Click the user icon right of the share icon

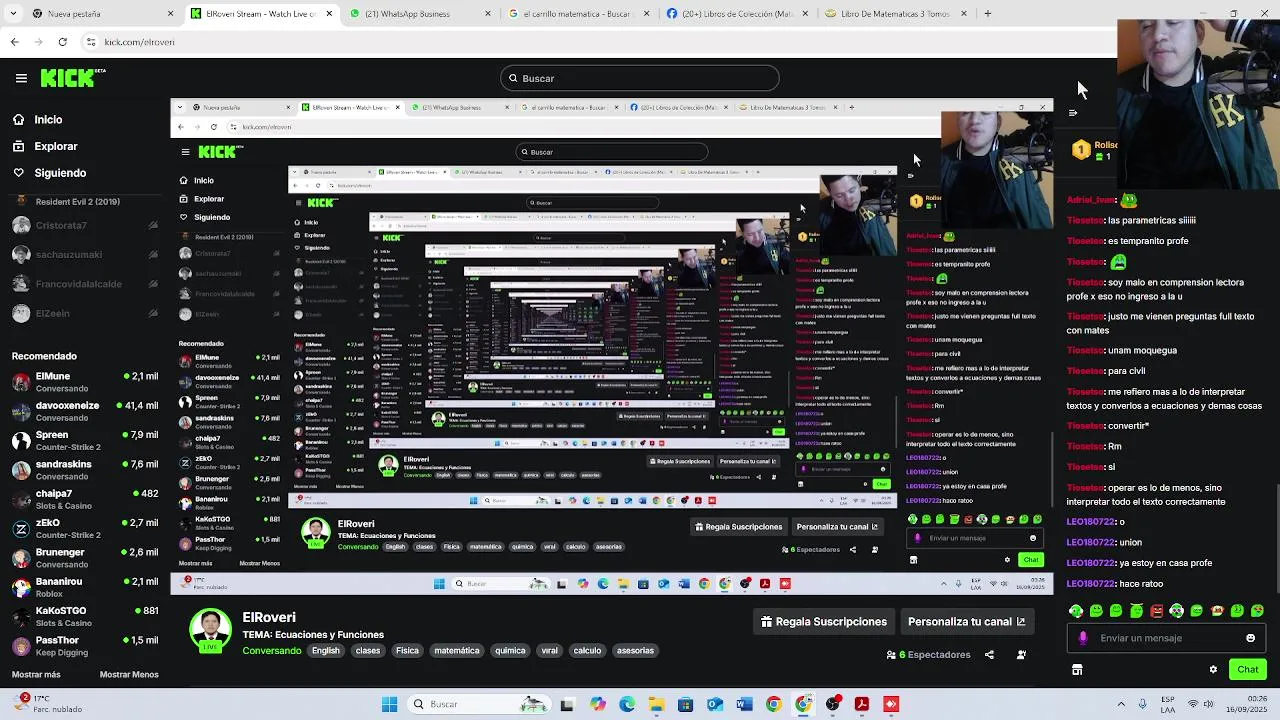tap(1021, 655)
